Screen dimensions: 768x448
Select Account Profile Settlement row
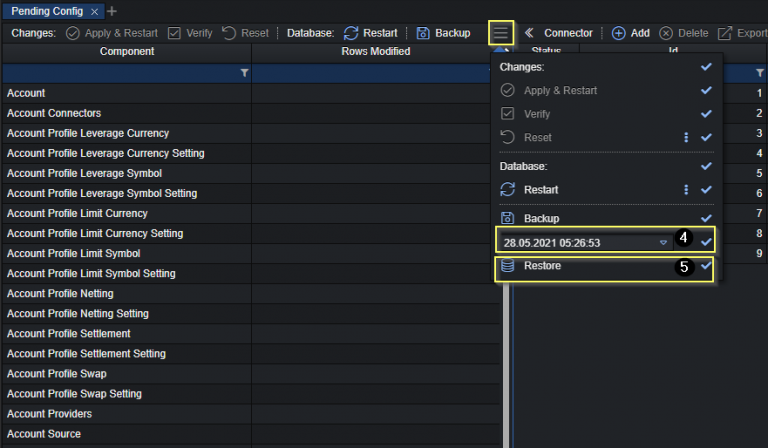pyautogui.click(x=251, y=334)
